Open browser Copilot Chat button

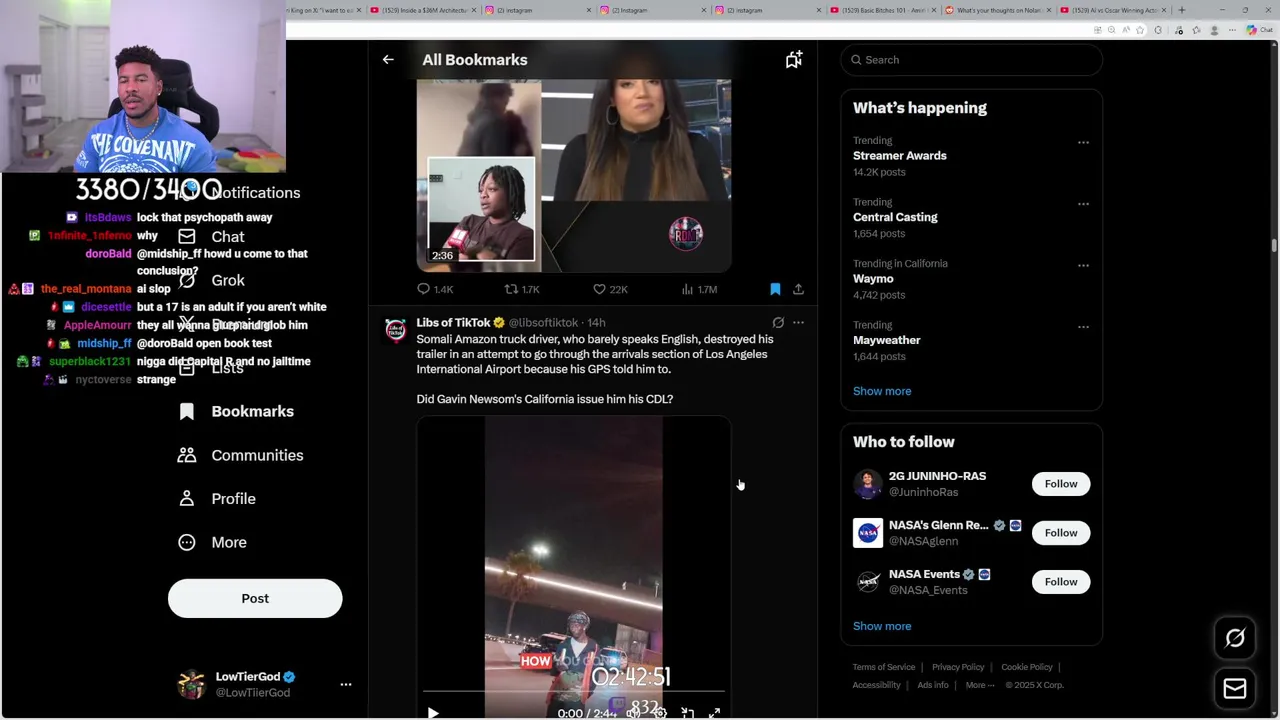click(x=1258, y=30)
